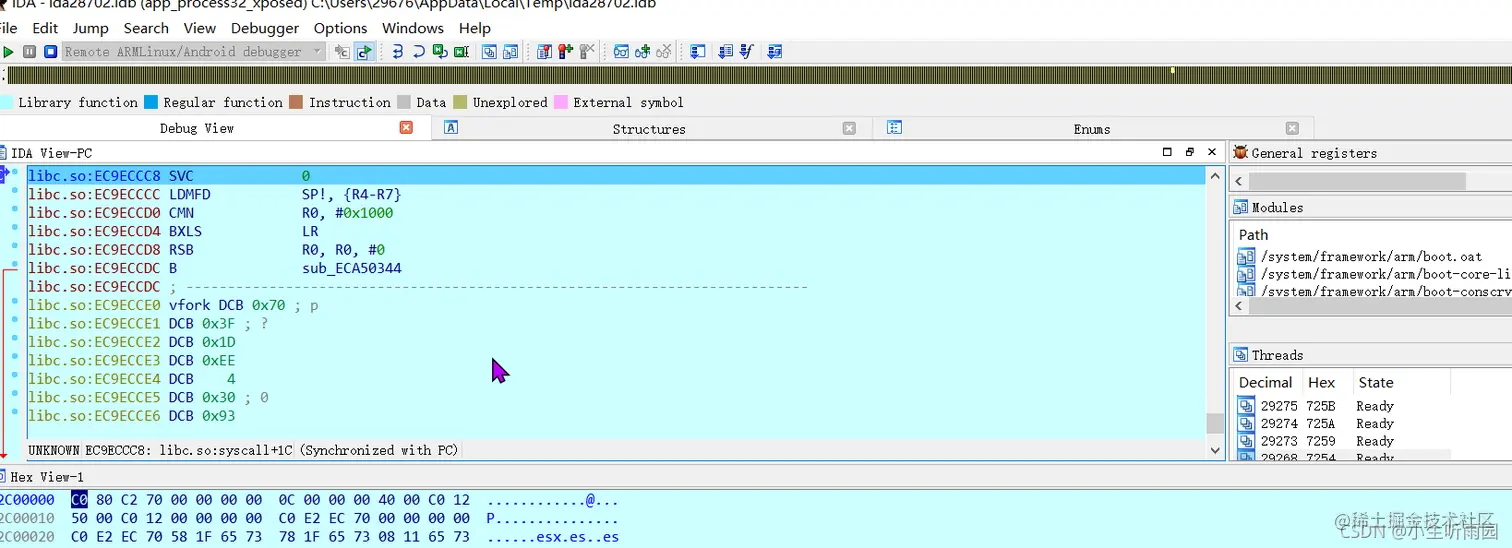This screenshot has height=548, width=1512.
Task: Click the breakpoint list toolbar icon
Action: coord(545,51)
